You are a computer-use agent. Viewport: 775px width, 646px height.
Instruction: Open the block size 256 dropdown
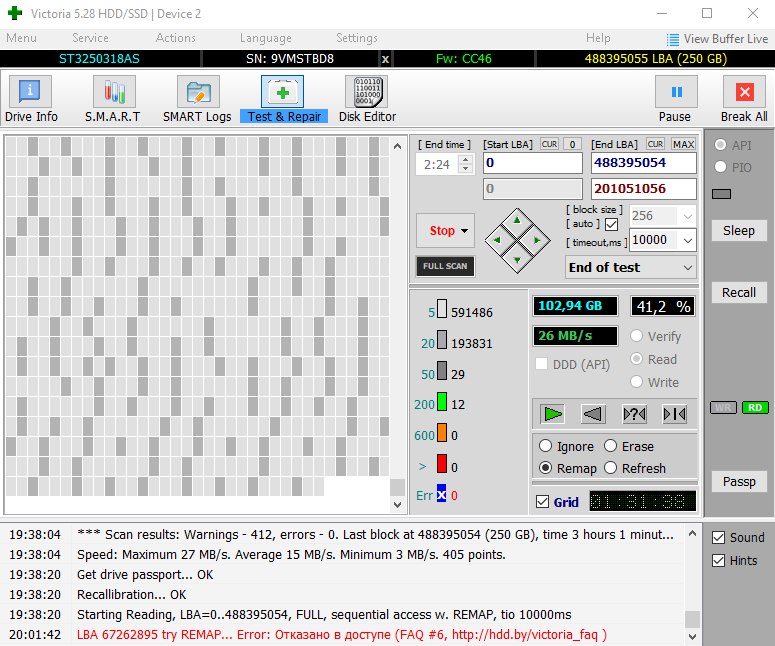click(x=688, y=216)
